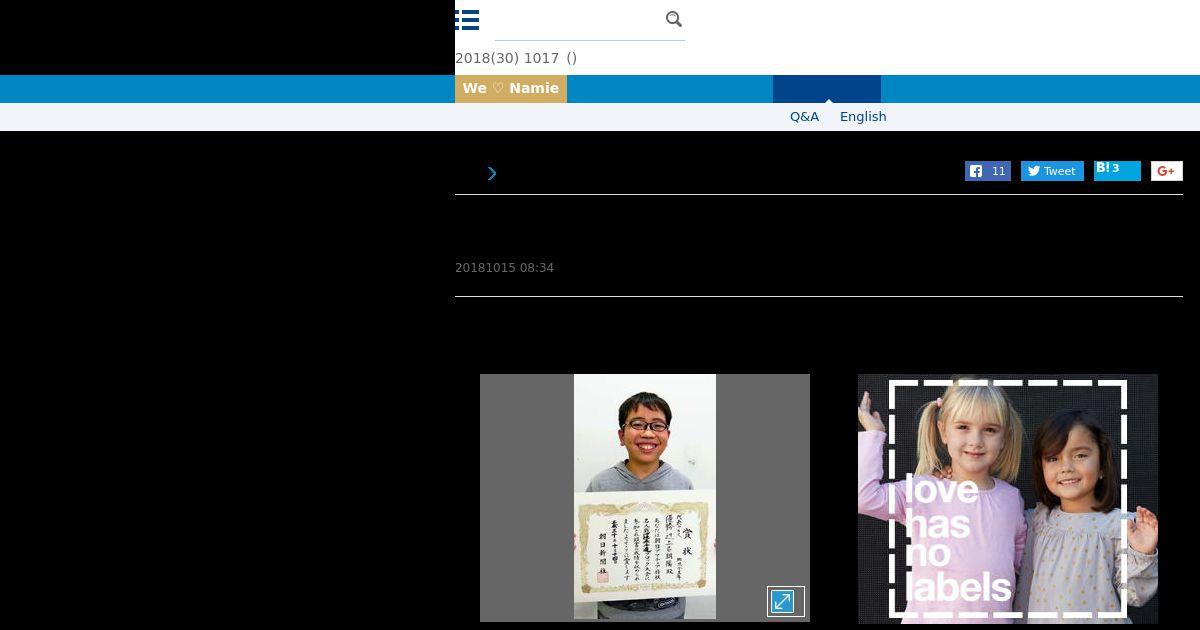The height and width of the screenshot is (630, 1200).
Task: Tweet this article
Action: pos(1052,171)
